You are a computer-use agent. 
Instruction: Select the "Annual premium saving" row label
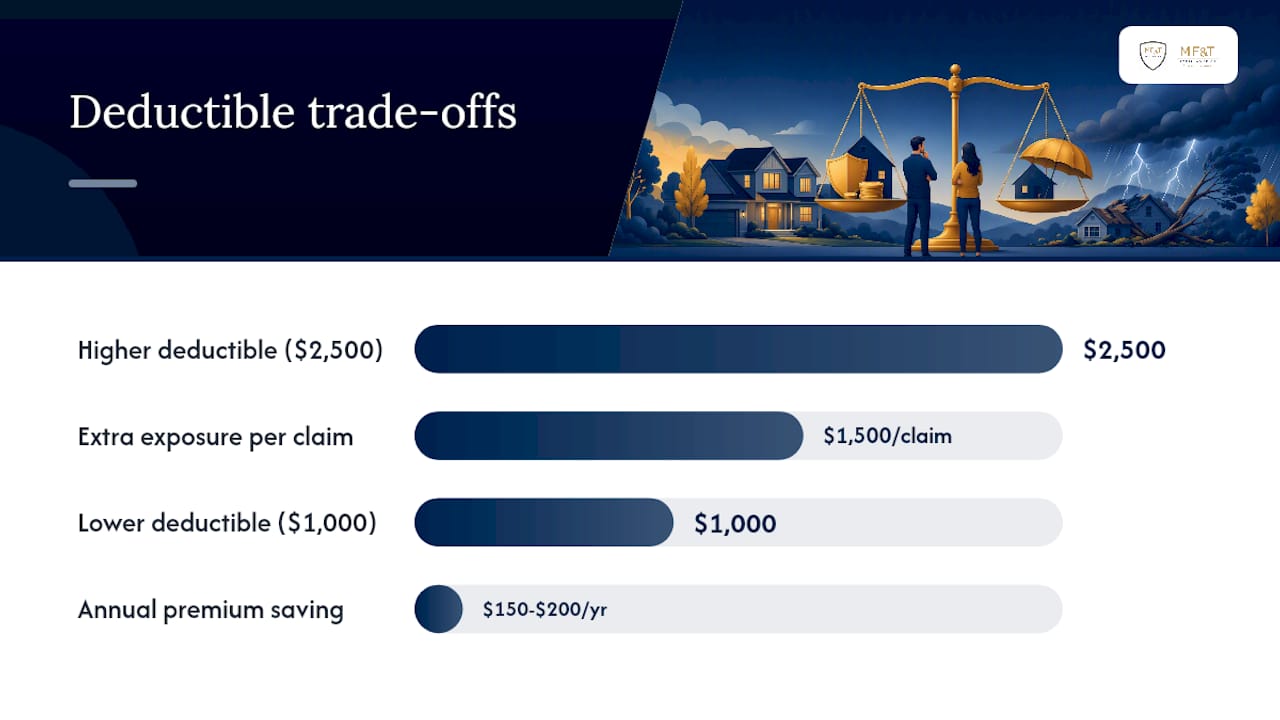(211, 609)
